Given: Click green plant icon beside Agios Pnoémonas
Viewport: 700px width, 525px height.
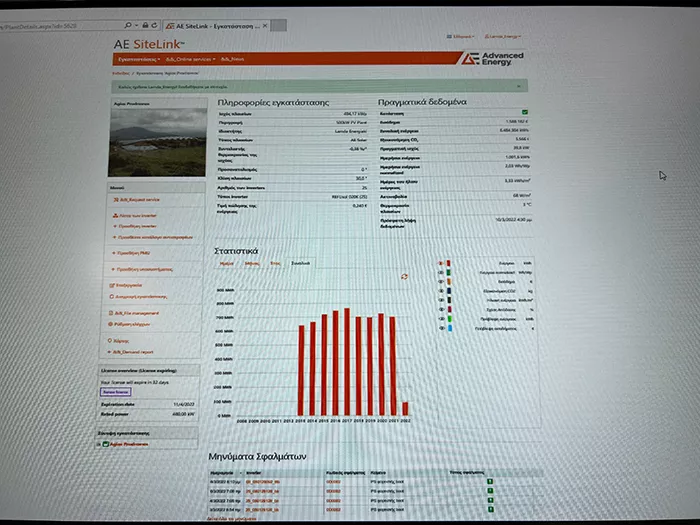Looking at the screenshot, I should coord(105,443).
